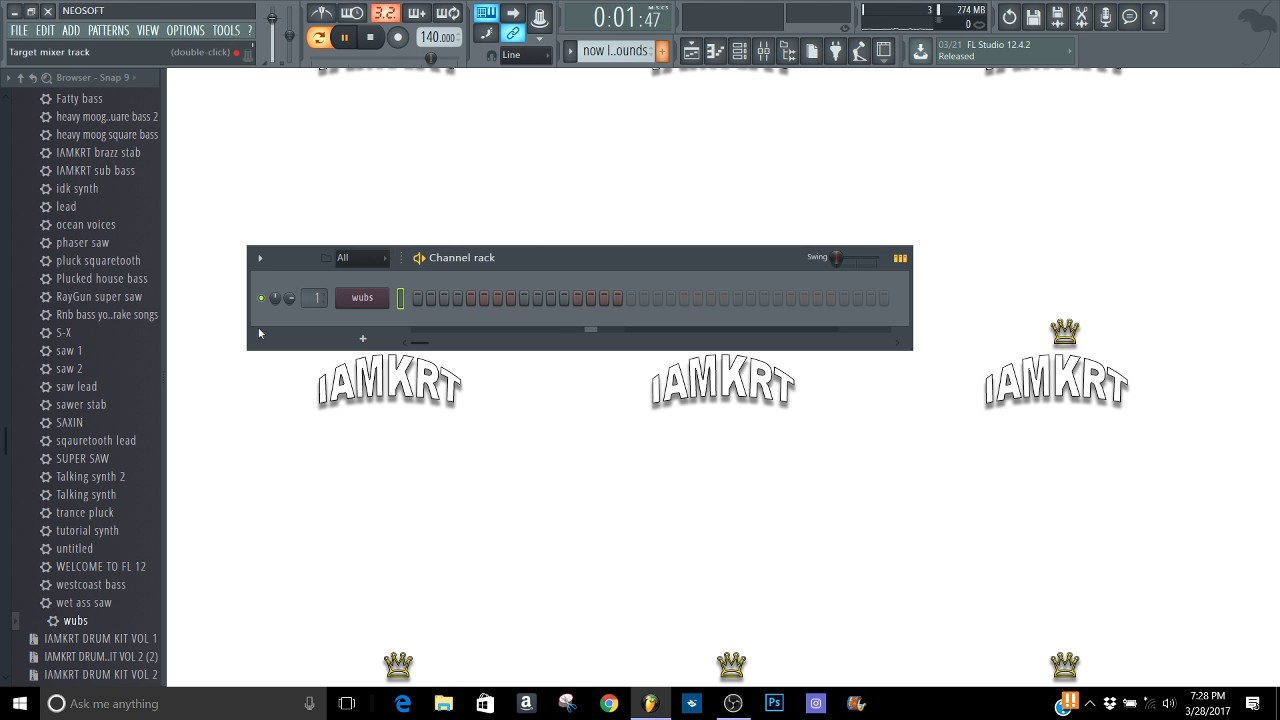Open the pattern selector 'now l..ounds'
1280x720 pixels.
(616, 51)
